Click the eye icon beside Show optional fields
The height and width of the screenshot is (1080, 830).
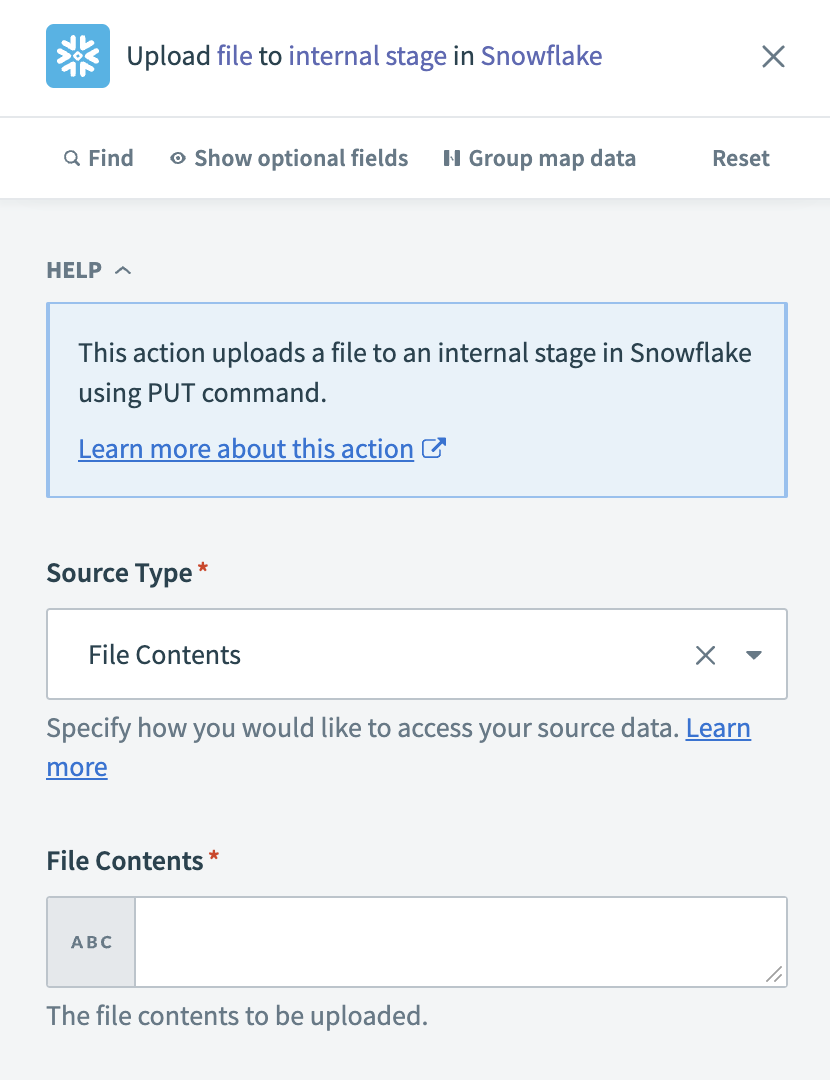[x=178, y=158]
